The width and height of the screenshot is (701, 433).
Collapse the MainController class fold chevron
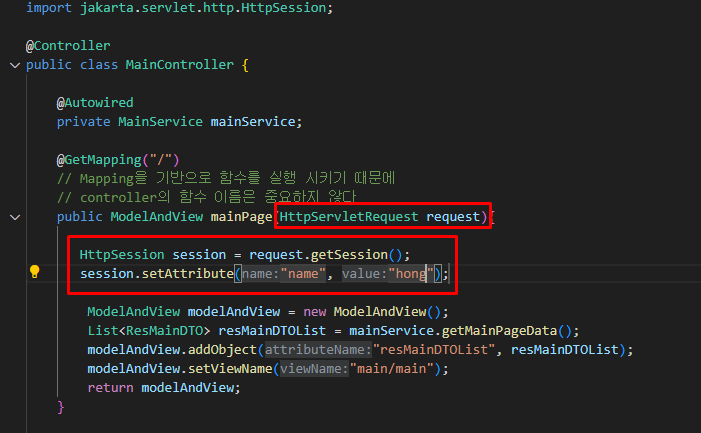15,65
